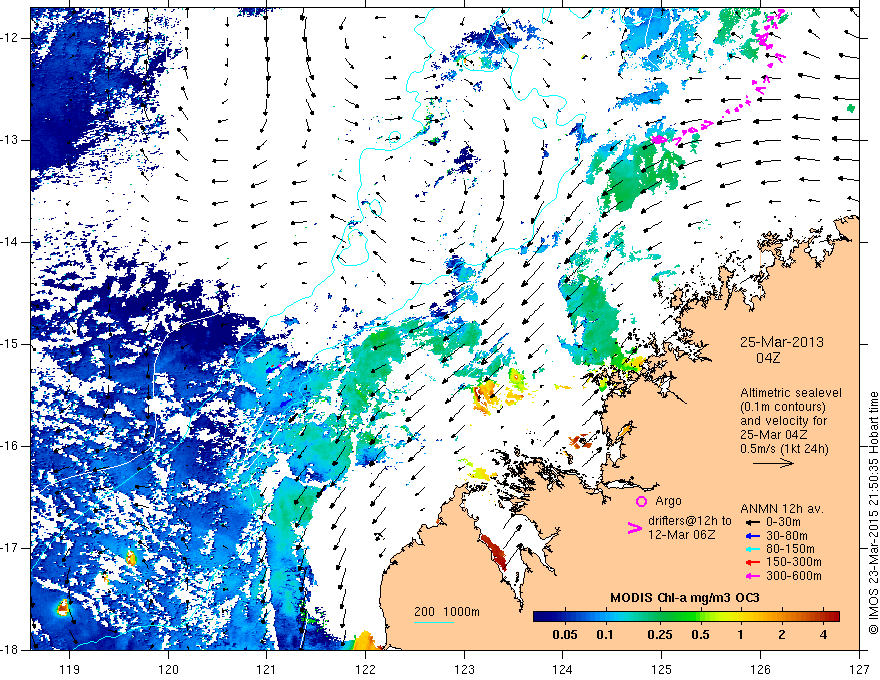Click the red 150-300m arrow legend icon
This screenshot has width=880, height=680.
pyautogui.click(x=753, y=562)
